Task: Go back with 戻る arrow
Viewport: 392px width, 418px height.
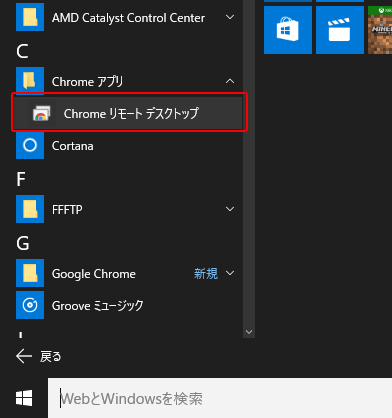Action: point(24,356)
